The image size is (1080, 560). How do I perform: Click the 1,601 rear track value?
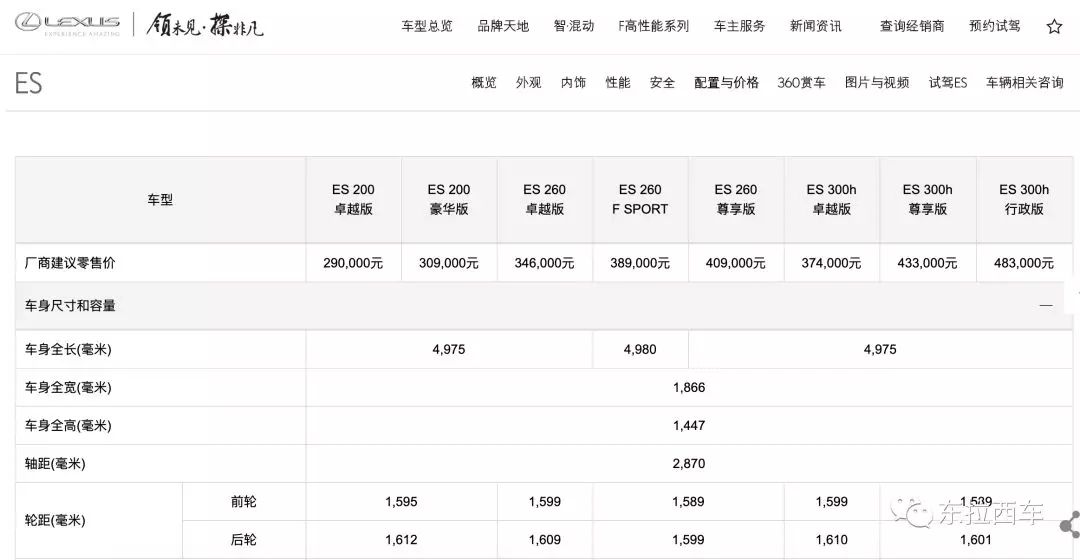point(976,540)
